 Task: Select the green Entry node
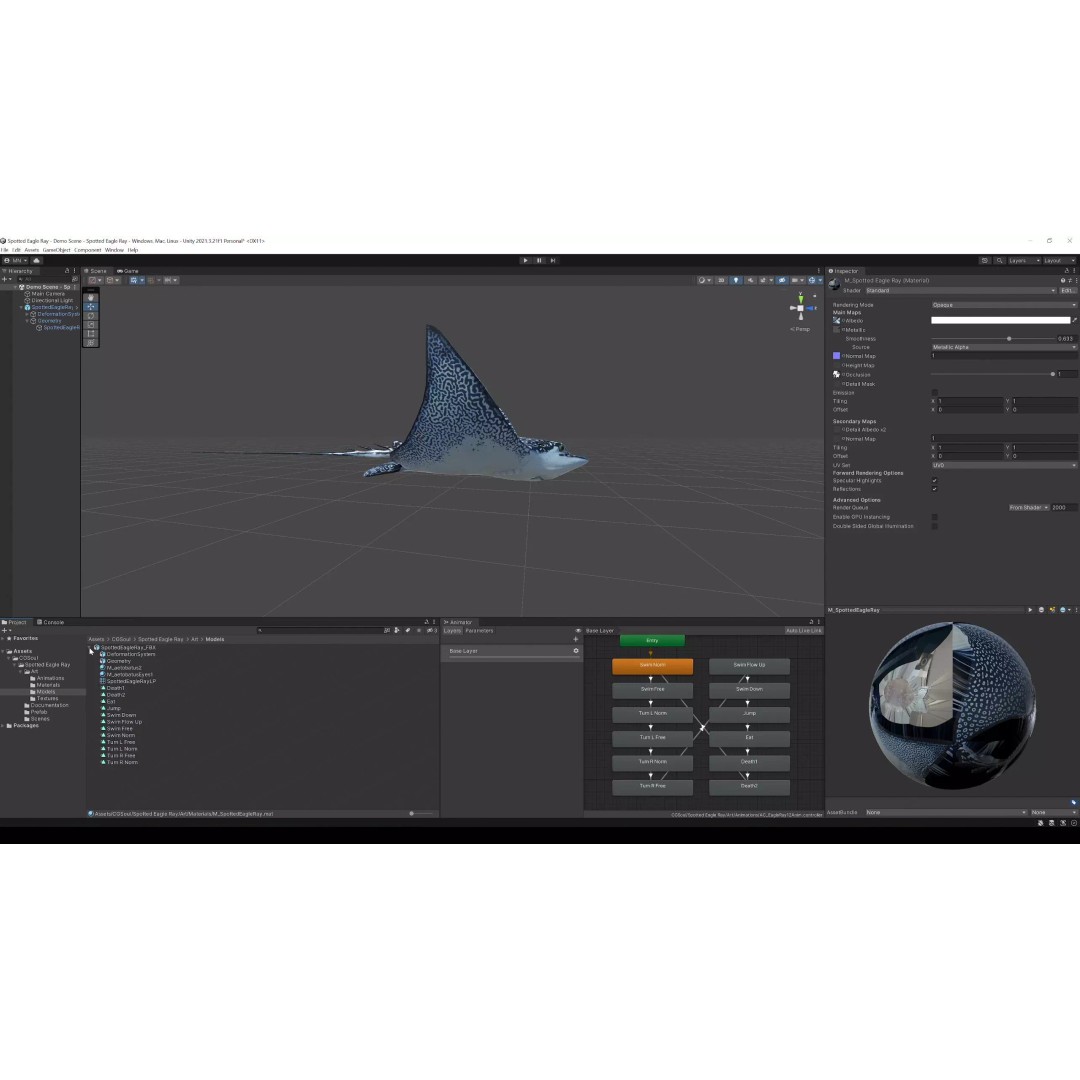[x=652, y=641]
